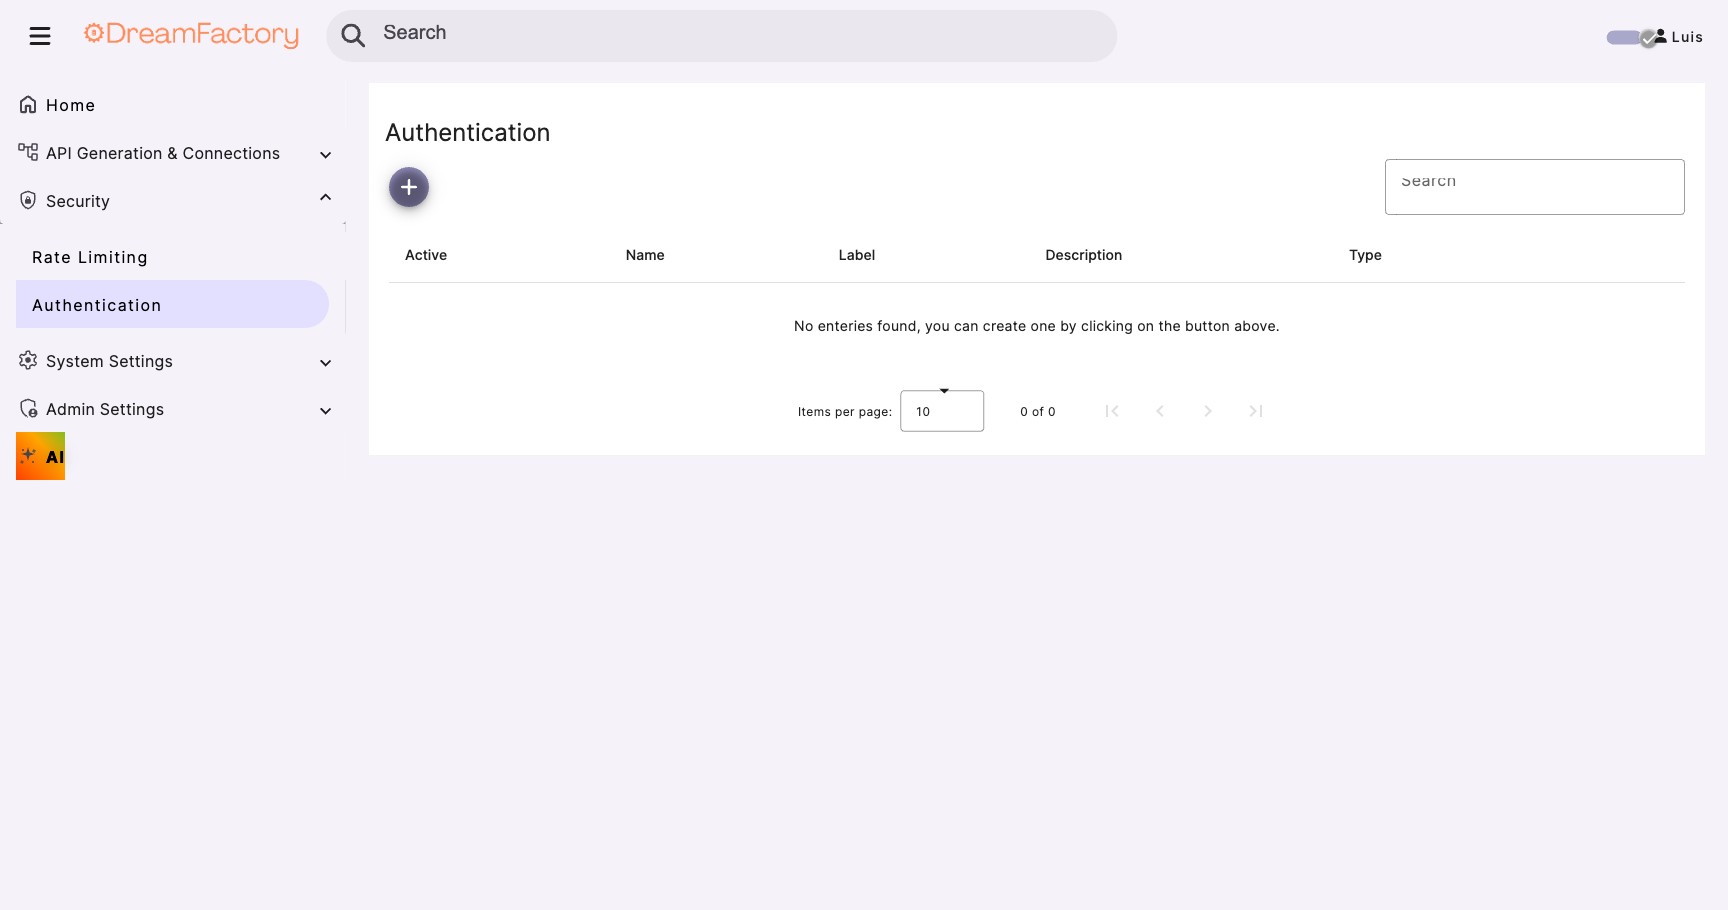The width and height of the screenshot is (1728, 910).
Task: Open the hamburger menu
Action: 39,35
